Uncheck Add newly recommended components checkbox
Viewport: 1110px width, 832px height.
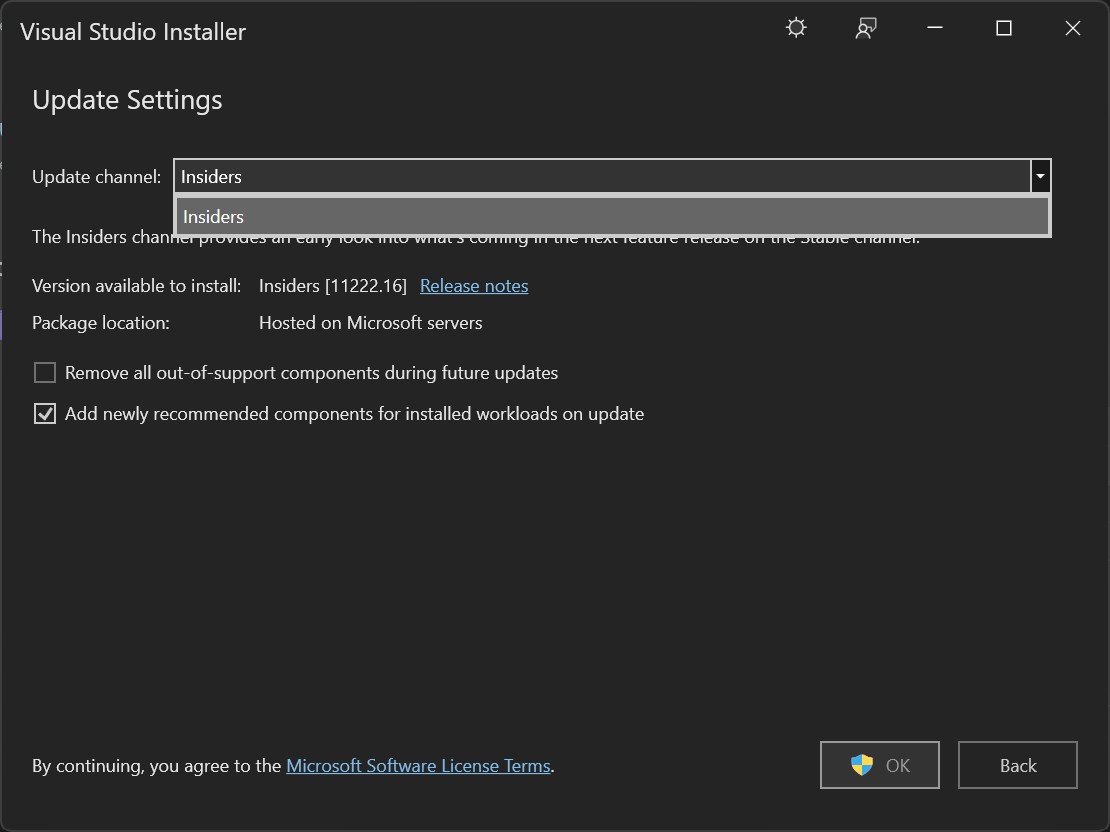pos(45,414)
